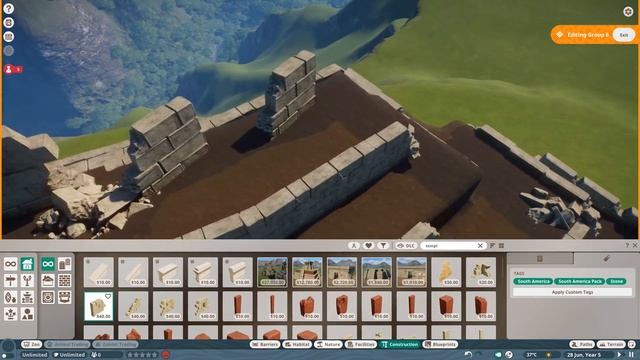640x360 pixels.
Task: Open the Paths tool
Action: tap(582, 344)
